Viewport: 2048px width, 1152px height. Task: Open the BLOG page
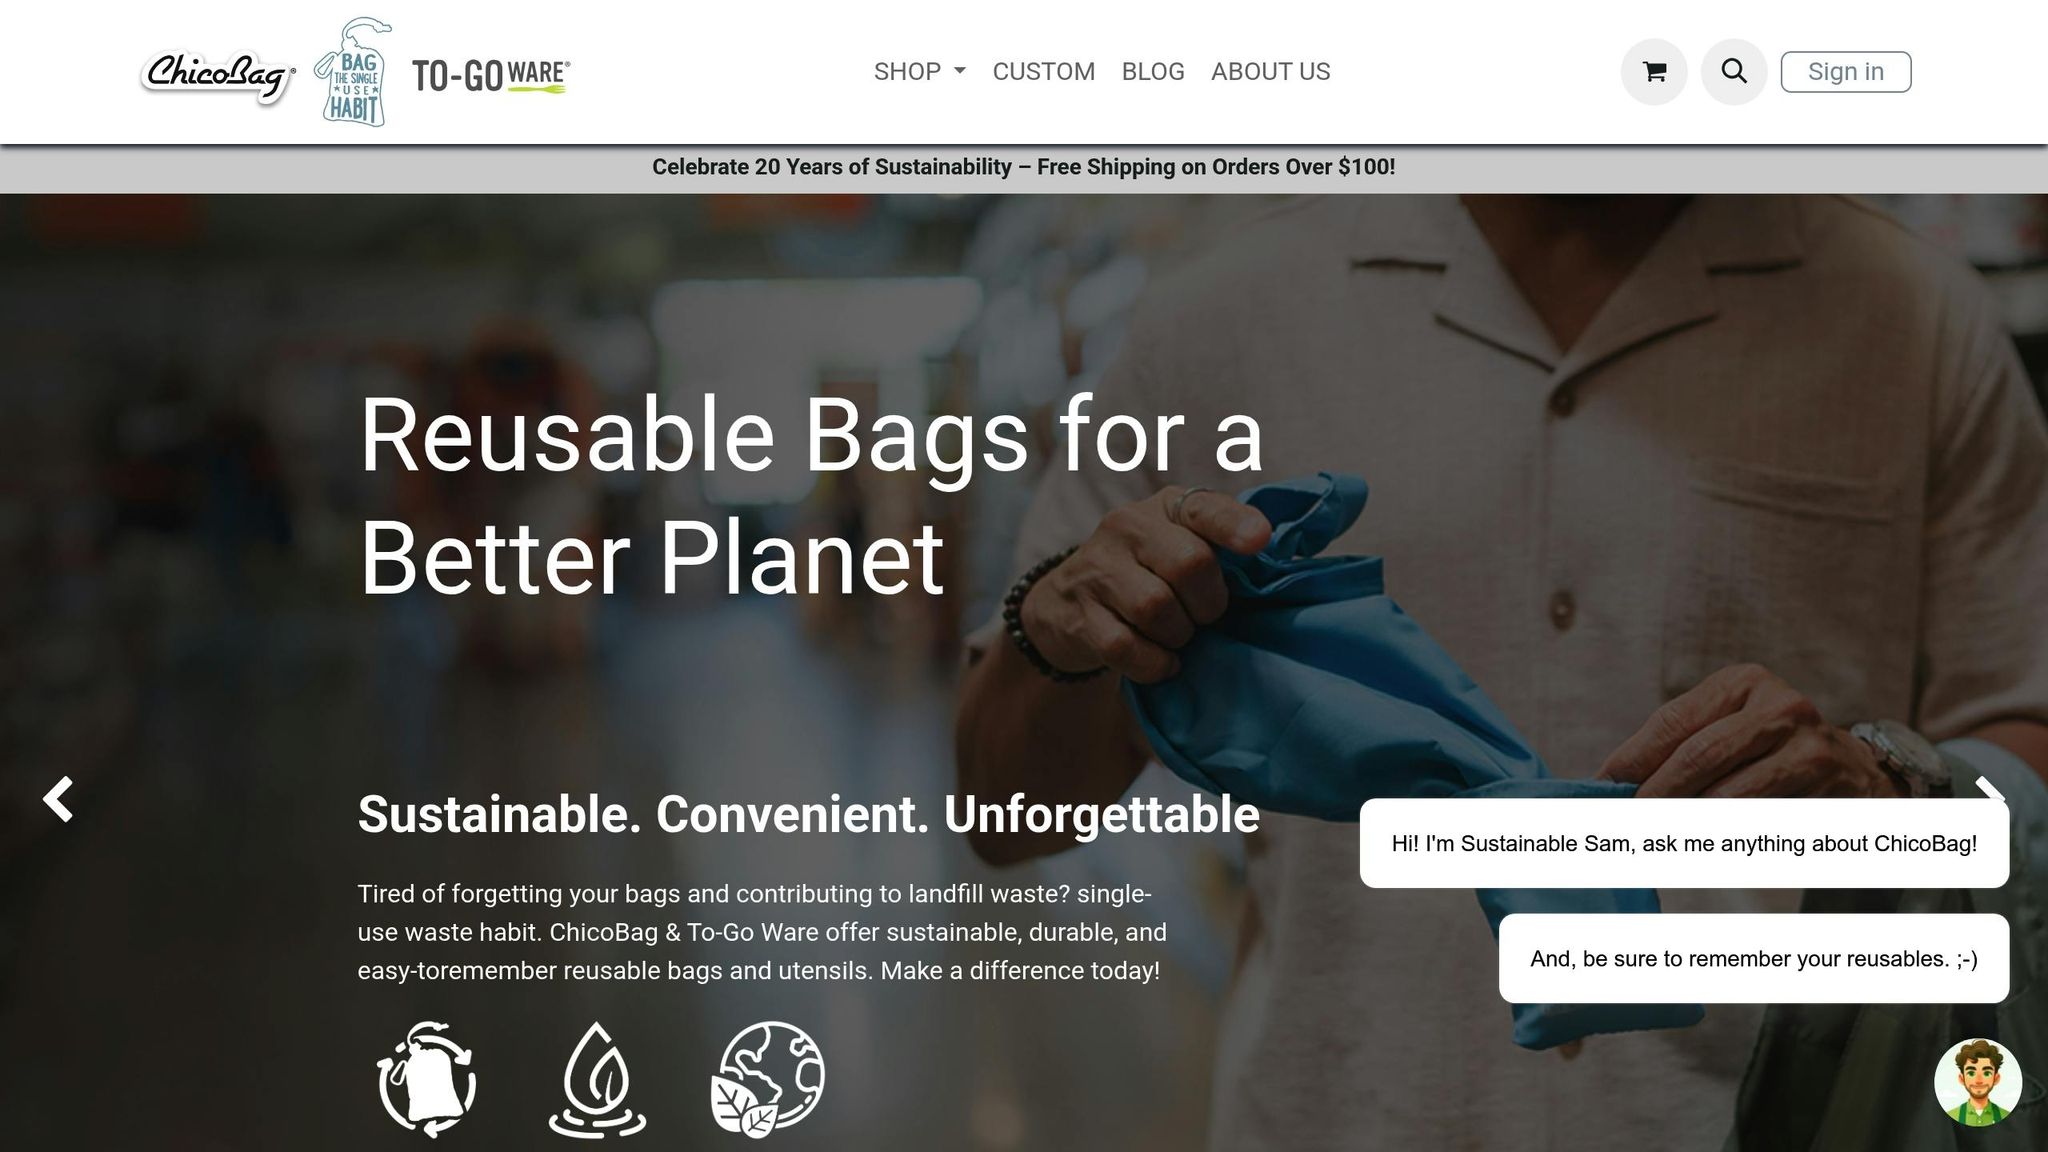(x=1153, y=72)
